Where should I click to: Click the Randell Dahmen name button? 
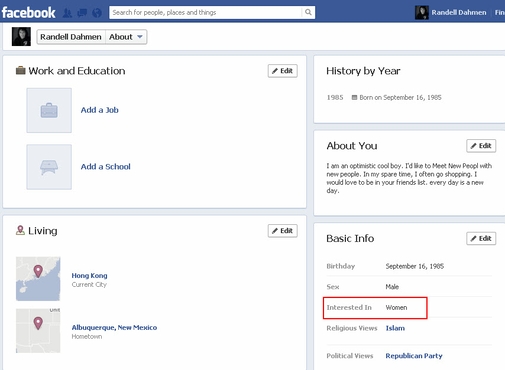click(x=71, y=37)
